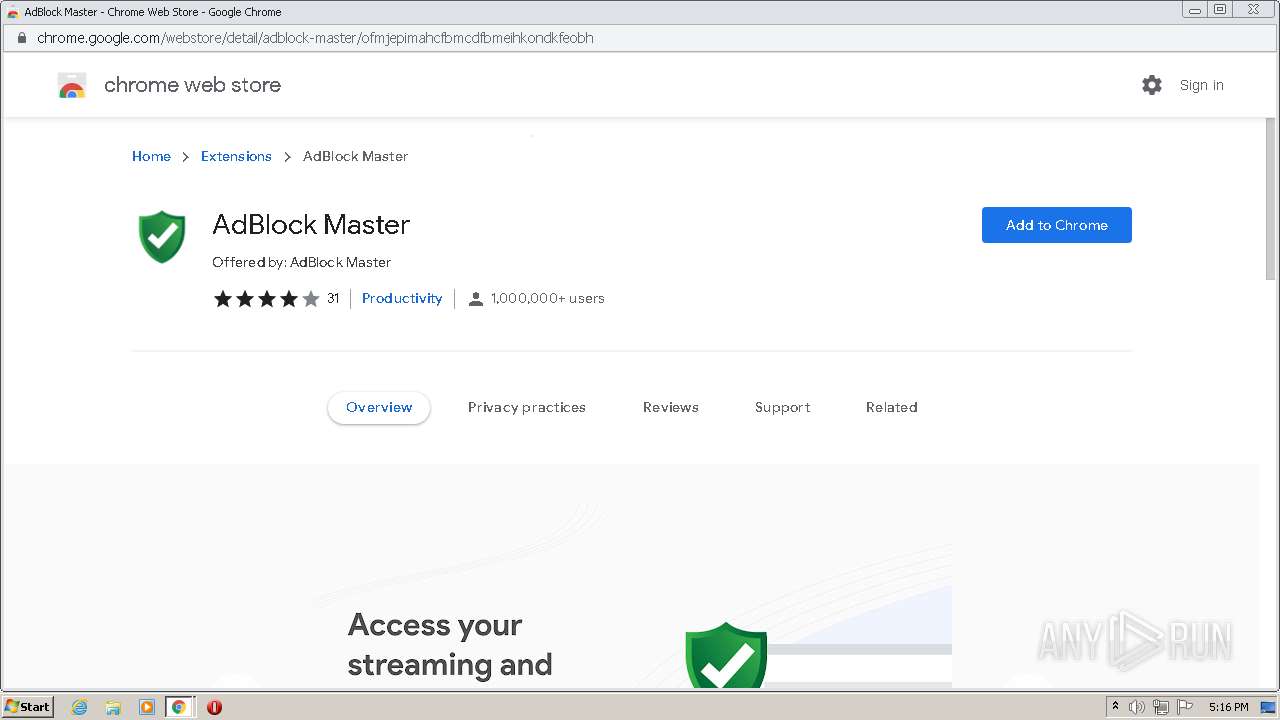Add AdBlock Master to Chrome
This screenshot has width=1280, height=720.
coord(1057,225)
